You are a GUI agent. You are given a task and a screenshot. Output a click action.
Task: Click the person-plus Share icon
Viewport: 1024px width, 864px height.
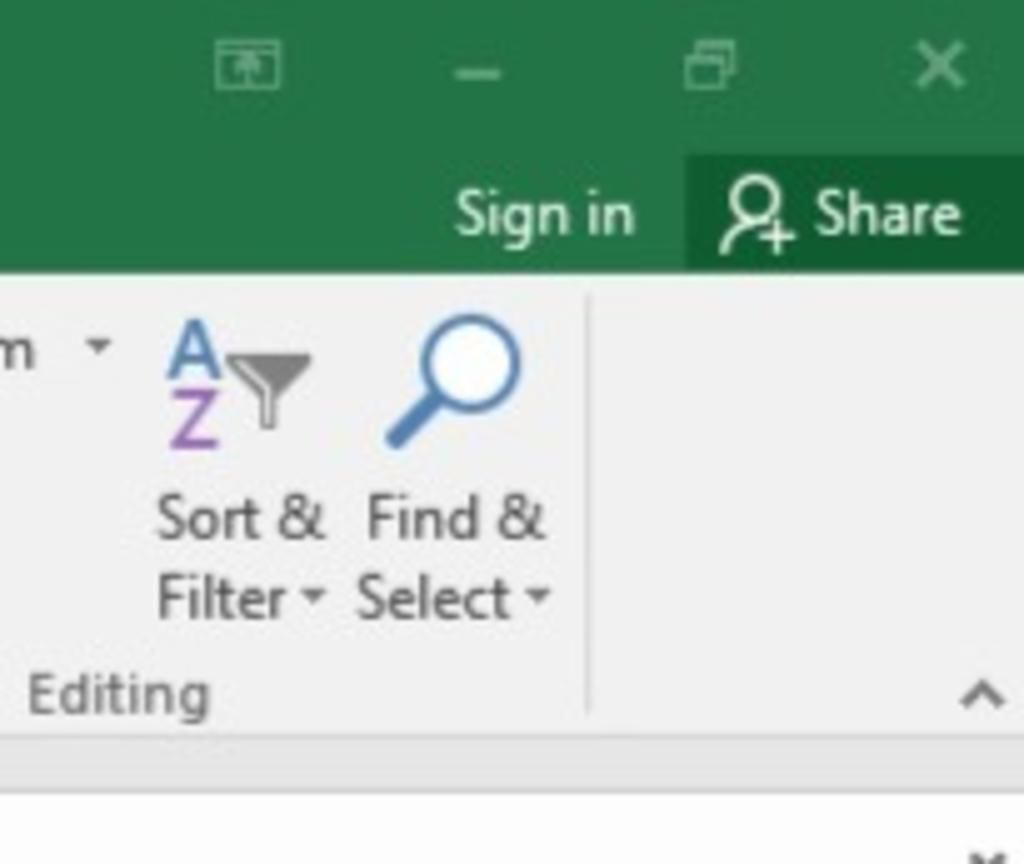tap(756, 215)
